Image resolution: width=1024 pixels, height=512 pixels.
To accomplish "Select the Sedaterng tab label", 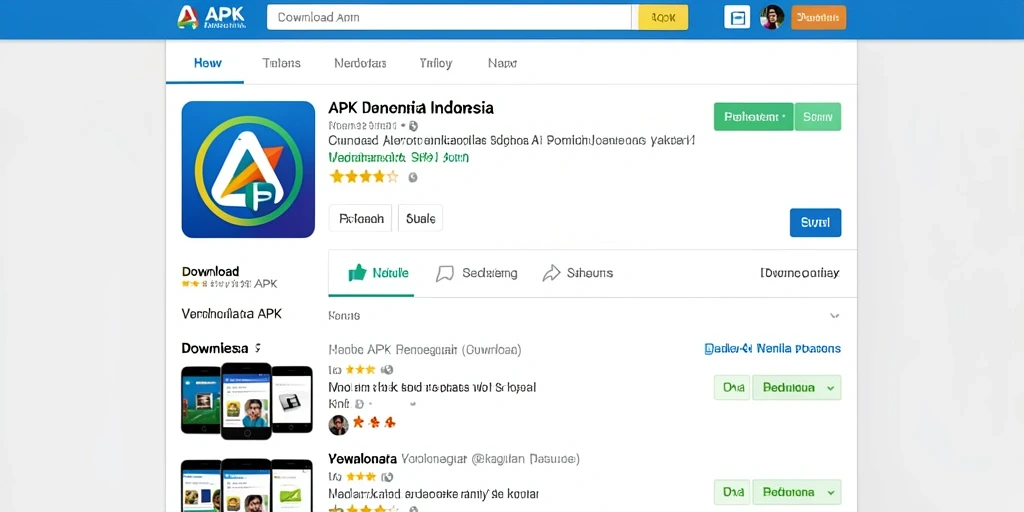I will 490,273.
